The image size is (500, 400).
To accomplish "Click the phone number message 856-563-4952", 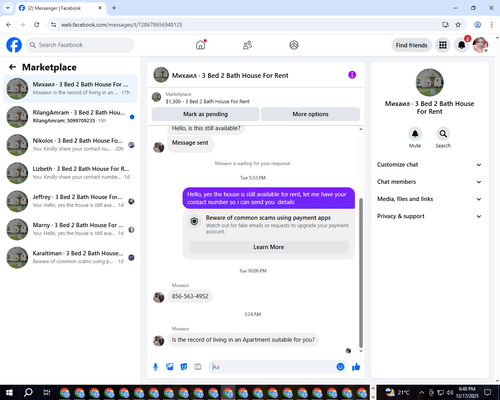I will [190, 296].
